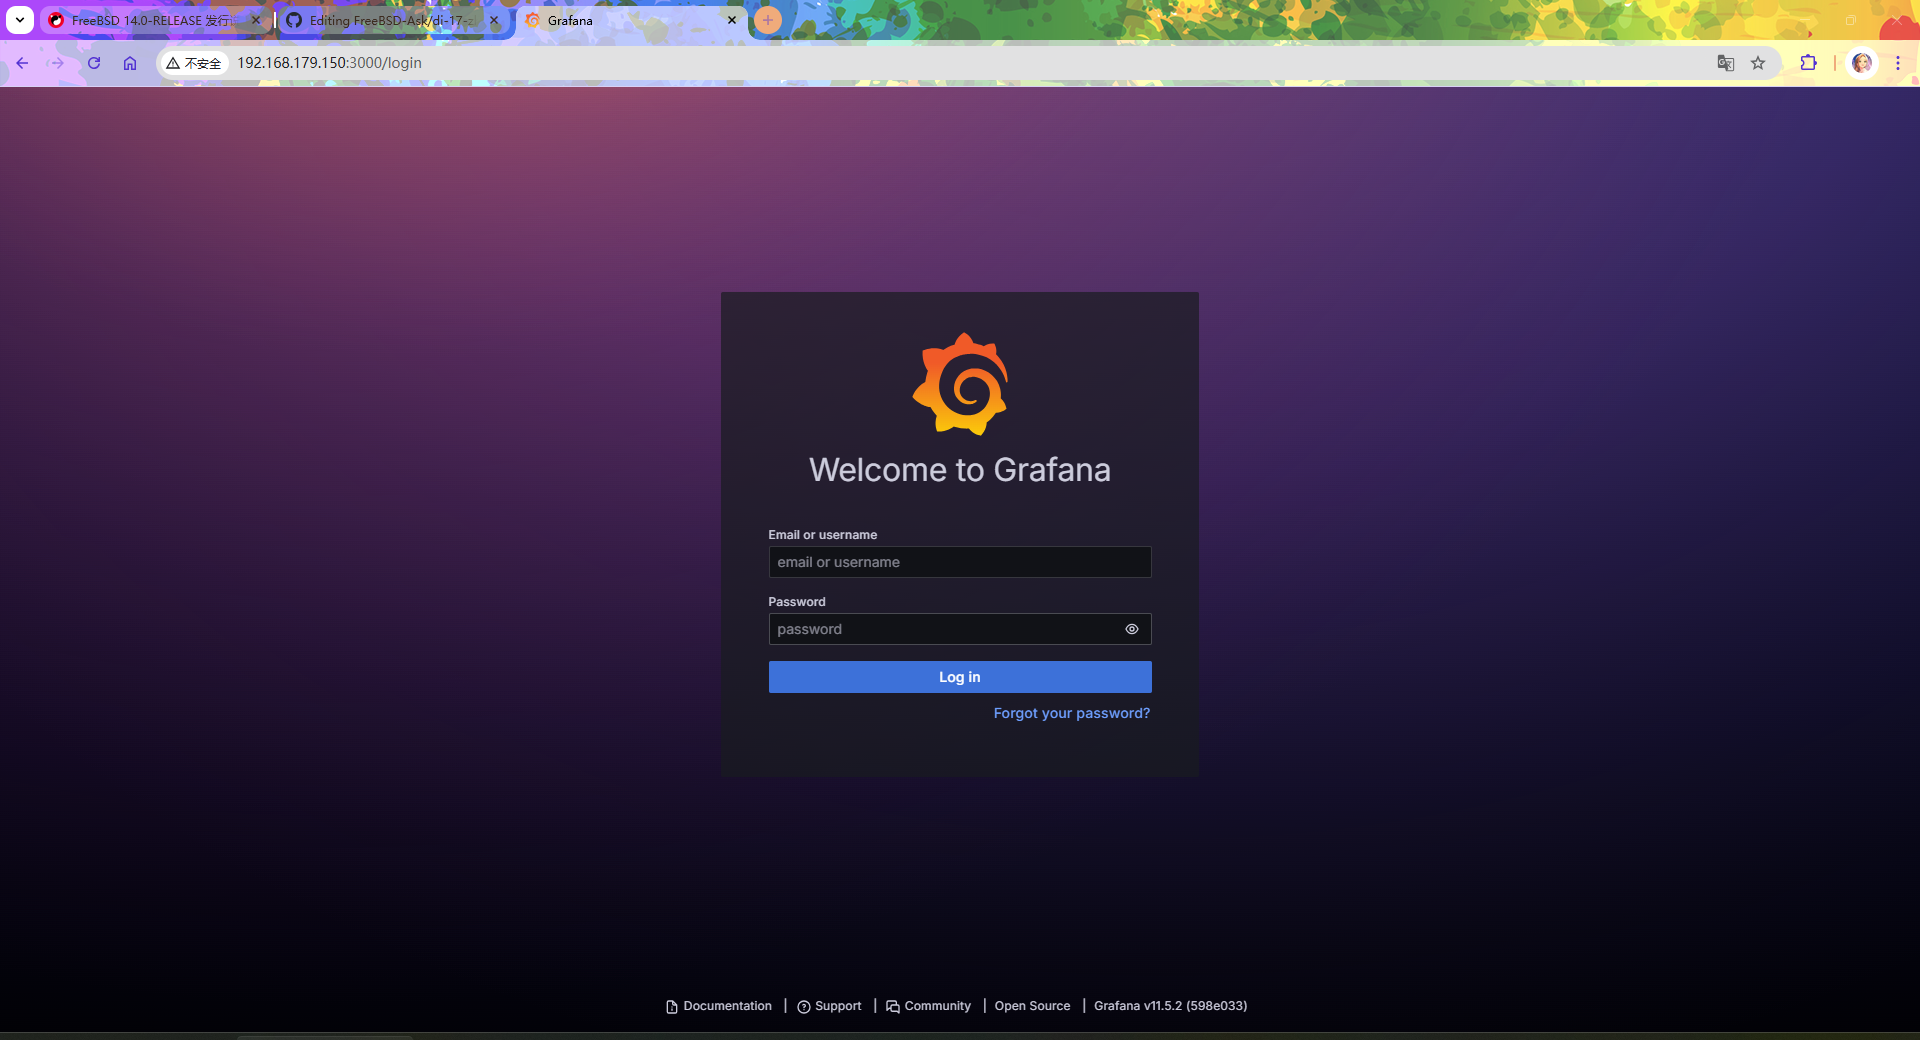Open the Open Source footer link

pos(1032,1006)
